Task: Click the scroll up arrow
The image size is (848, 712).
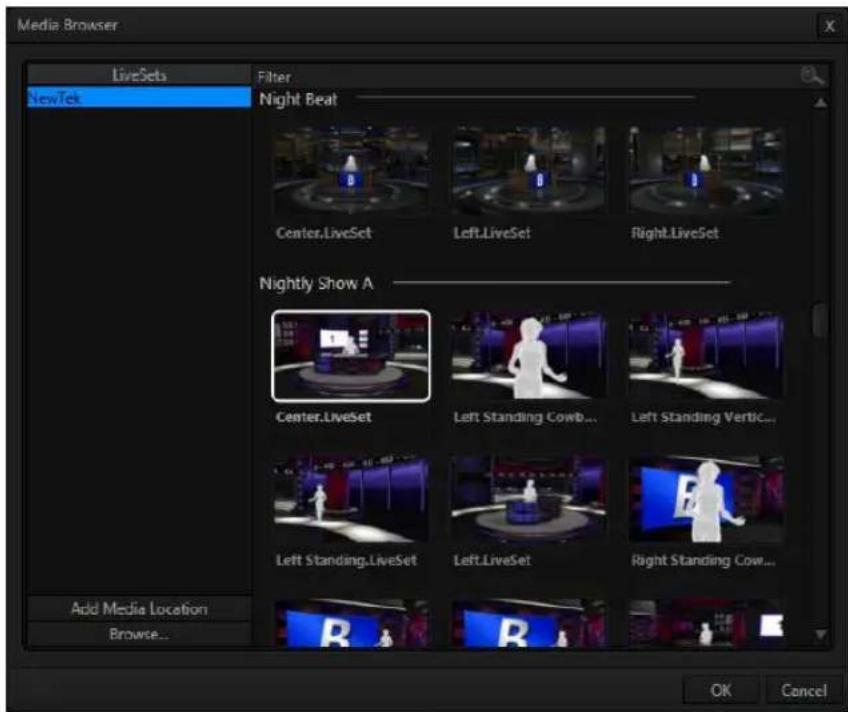Action: (x=820, y=102)
